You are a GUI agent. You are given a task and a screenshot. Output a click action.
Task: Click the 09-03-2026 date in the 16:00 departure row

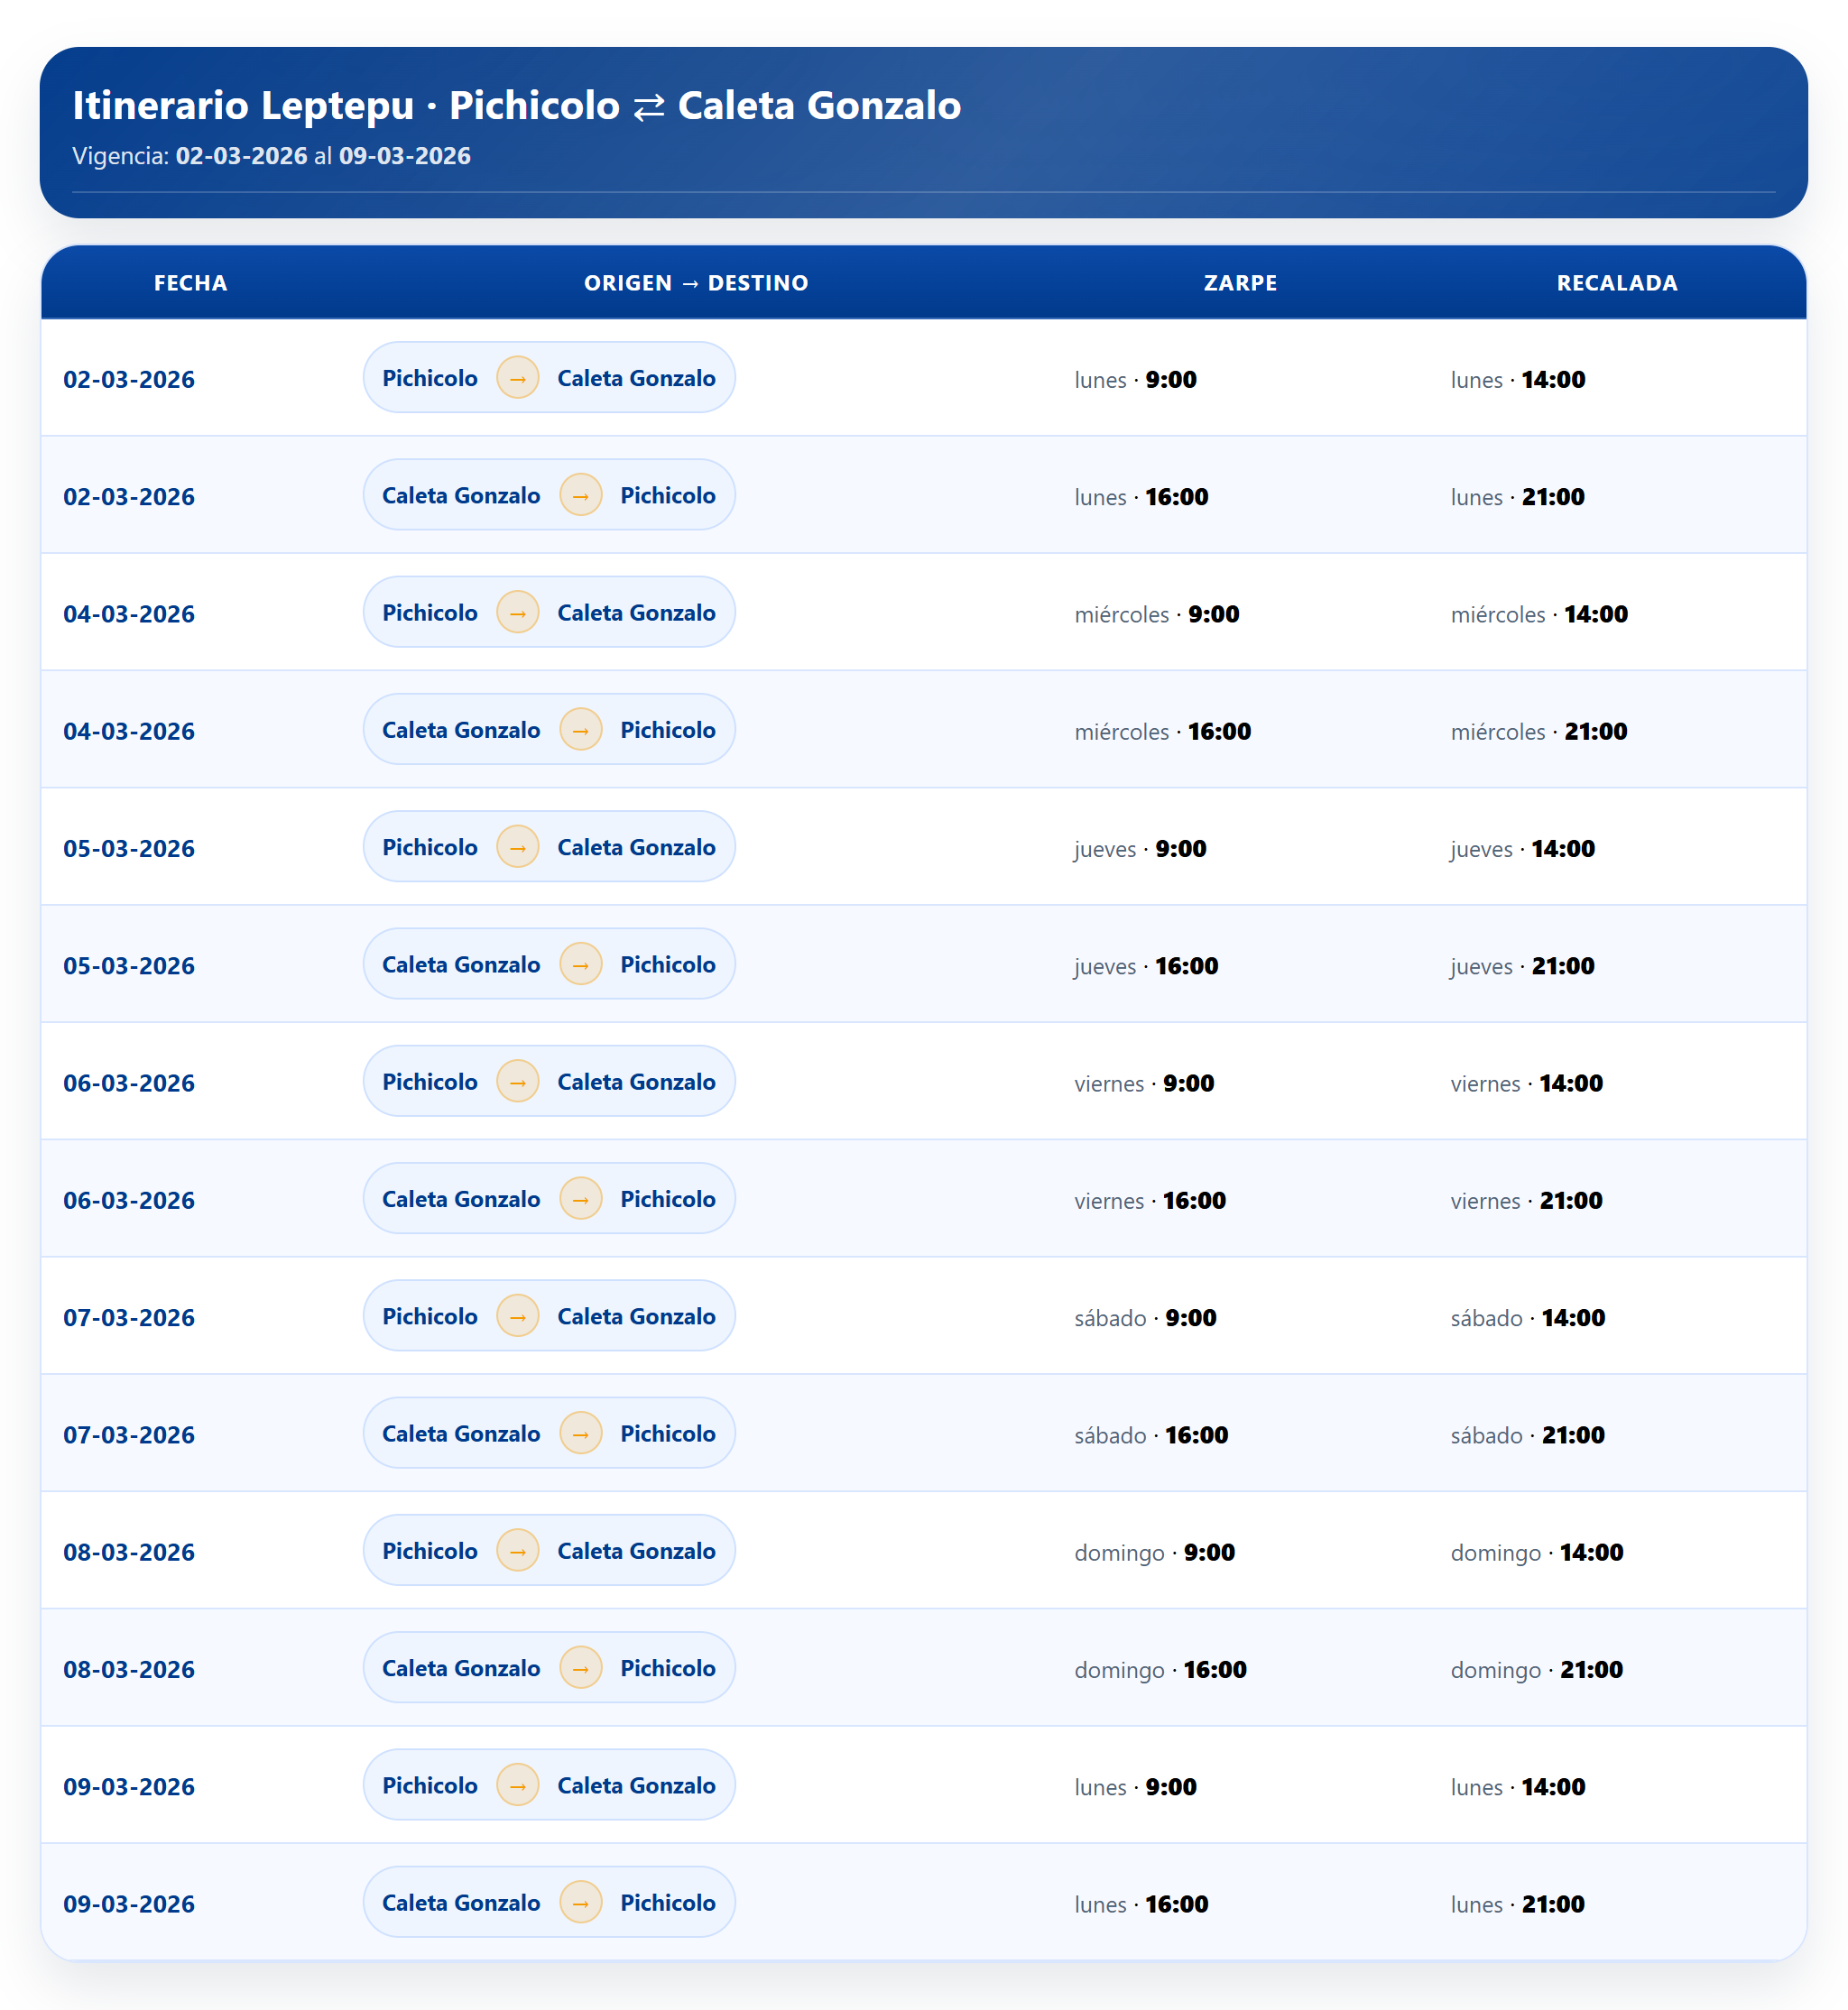129,1903
